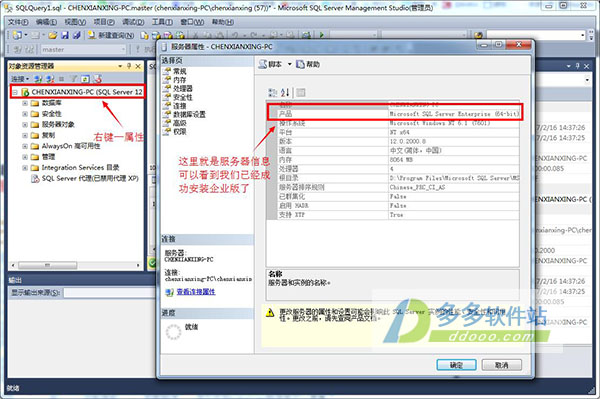Open the File menu

[18, 22]
